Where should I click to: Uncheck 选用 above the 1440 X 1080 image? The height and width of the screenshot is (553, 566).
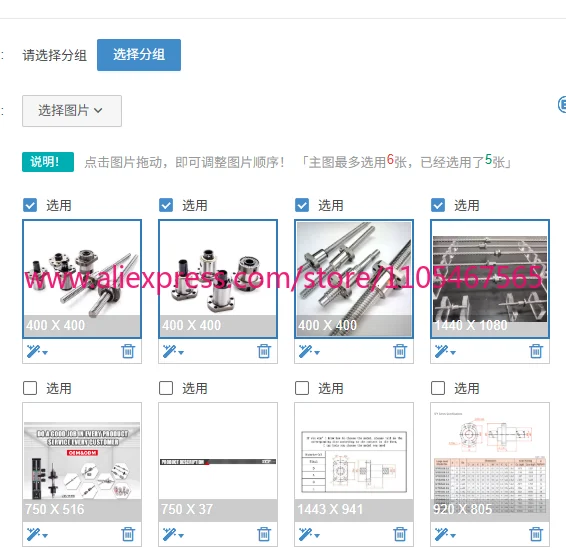click(438, 205)
